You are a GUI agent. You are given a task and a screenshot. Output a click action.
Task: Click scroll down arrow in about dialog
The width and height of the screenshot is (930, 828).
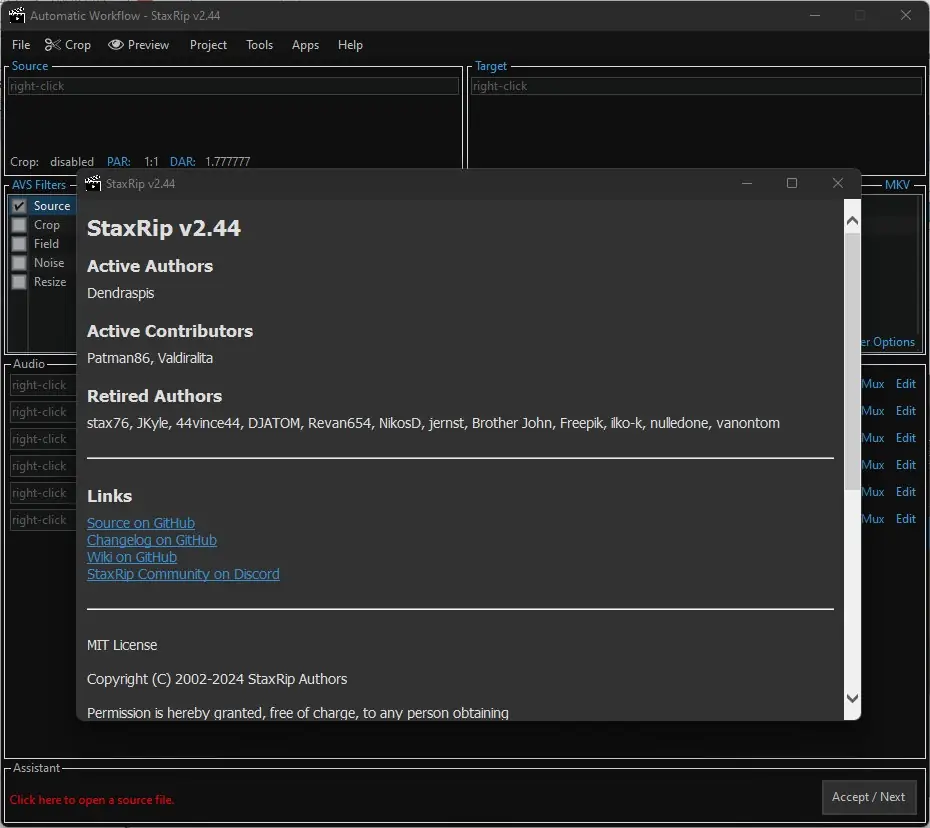pos(852,698)
